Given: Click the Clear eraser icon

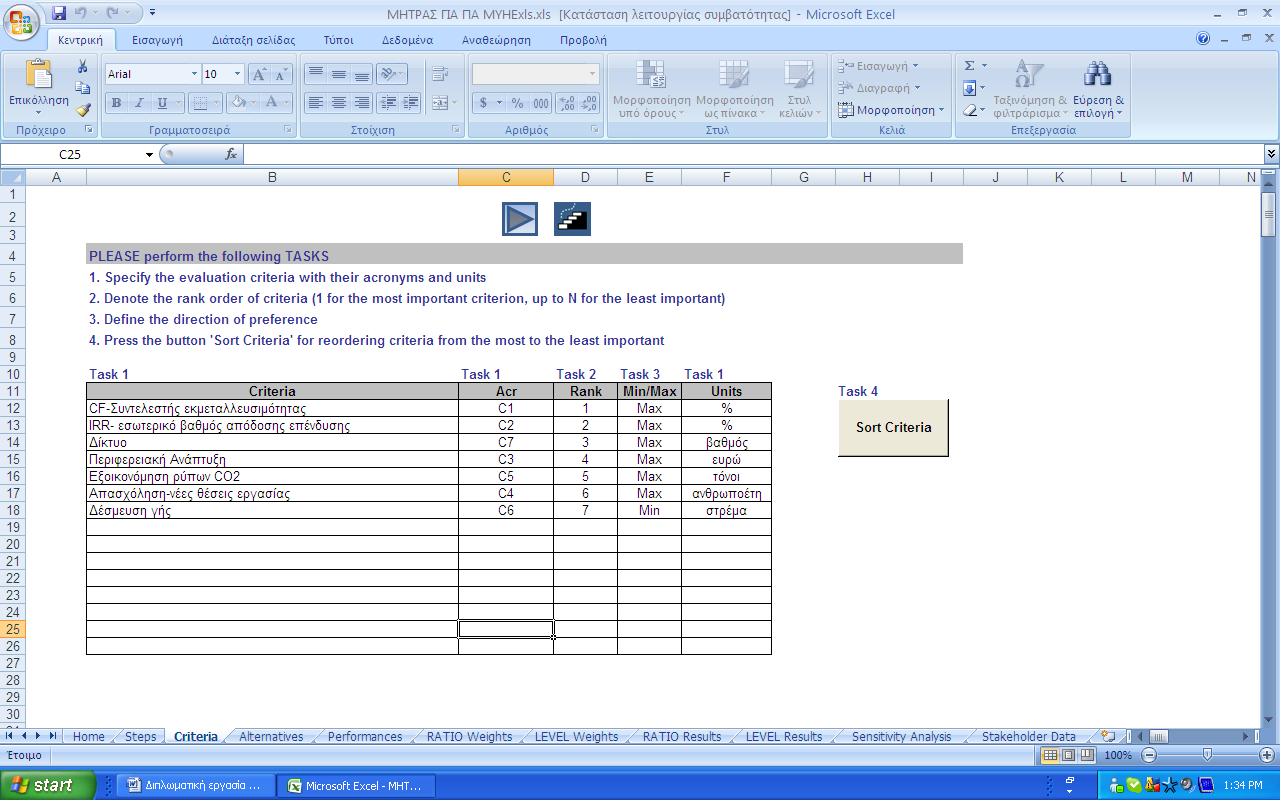Looking at the screenshot, I should coord(969,110).
